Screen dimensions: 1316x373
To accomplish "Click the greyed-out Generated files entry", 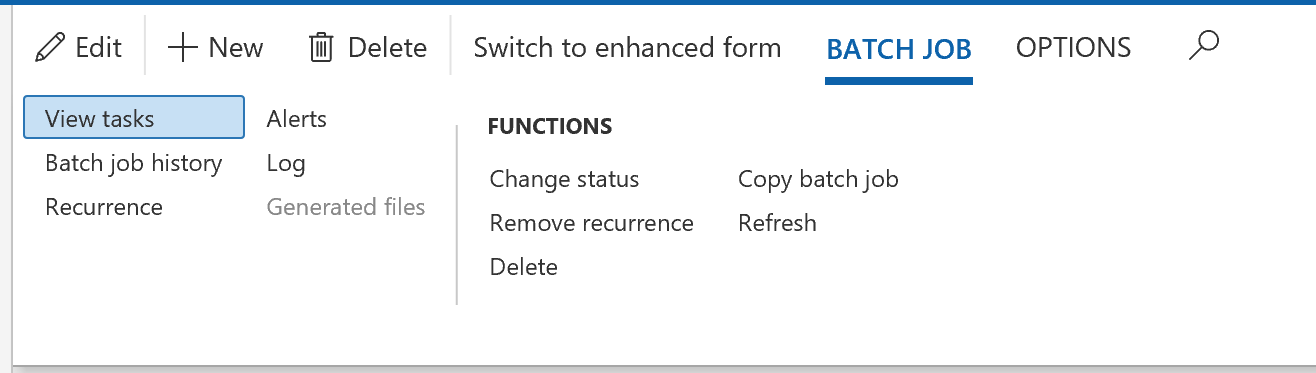I will [x=346, y=207].
